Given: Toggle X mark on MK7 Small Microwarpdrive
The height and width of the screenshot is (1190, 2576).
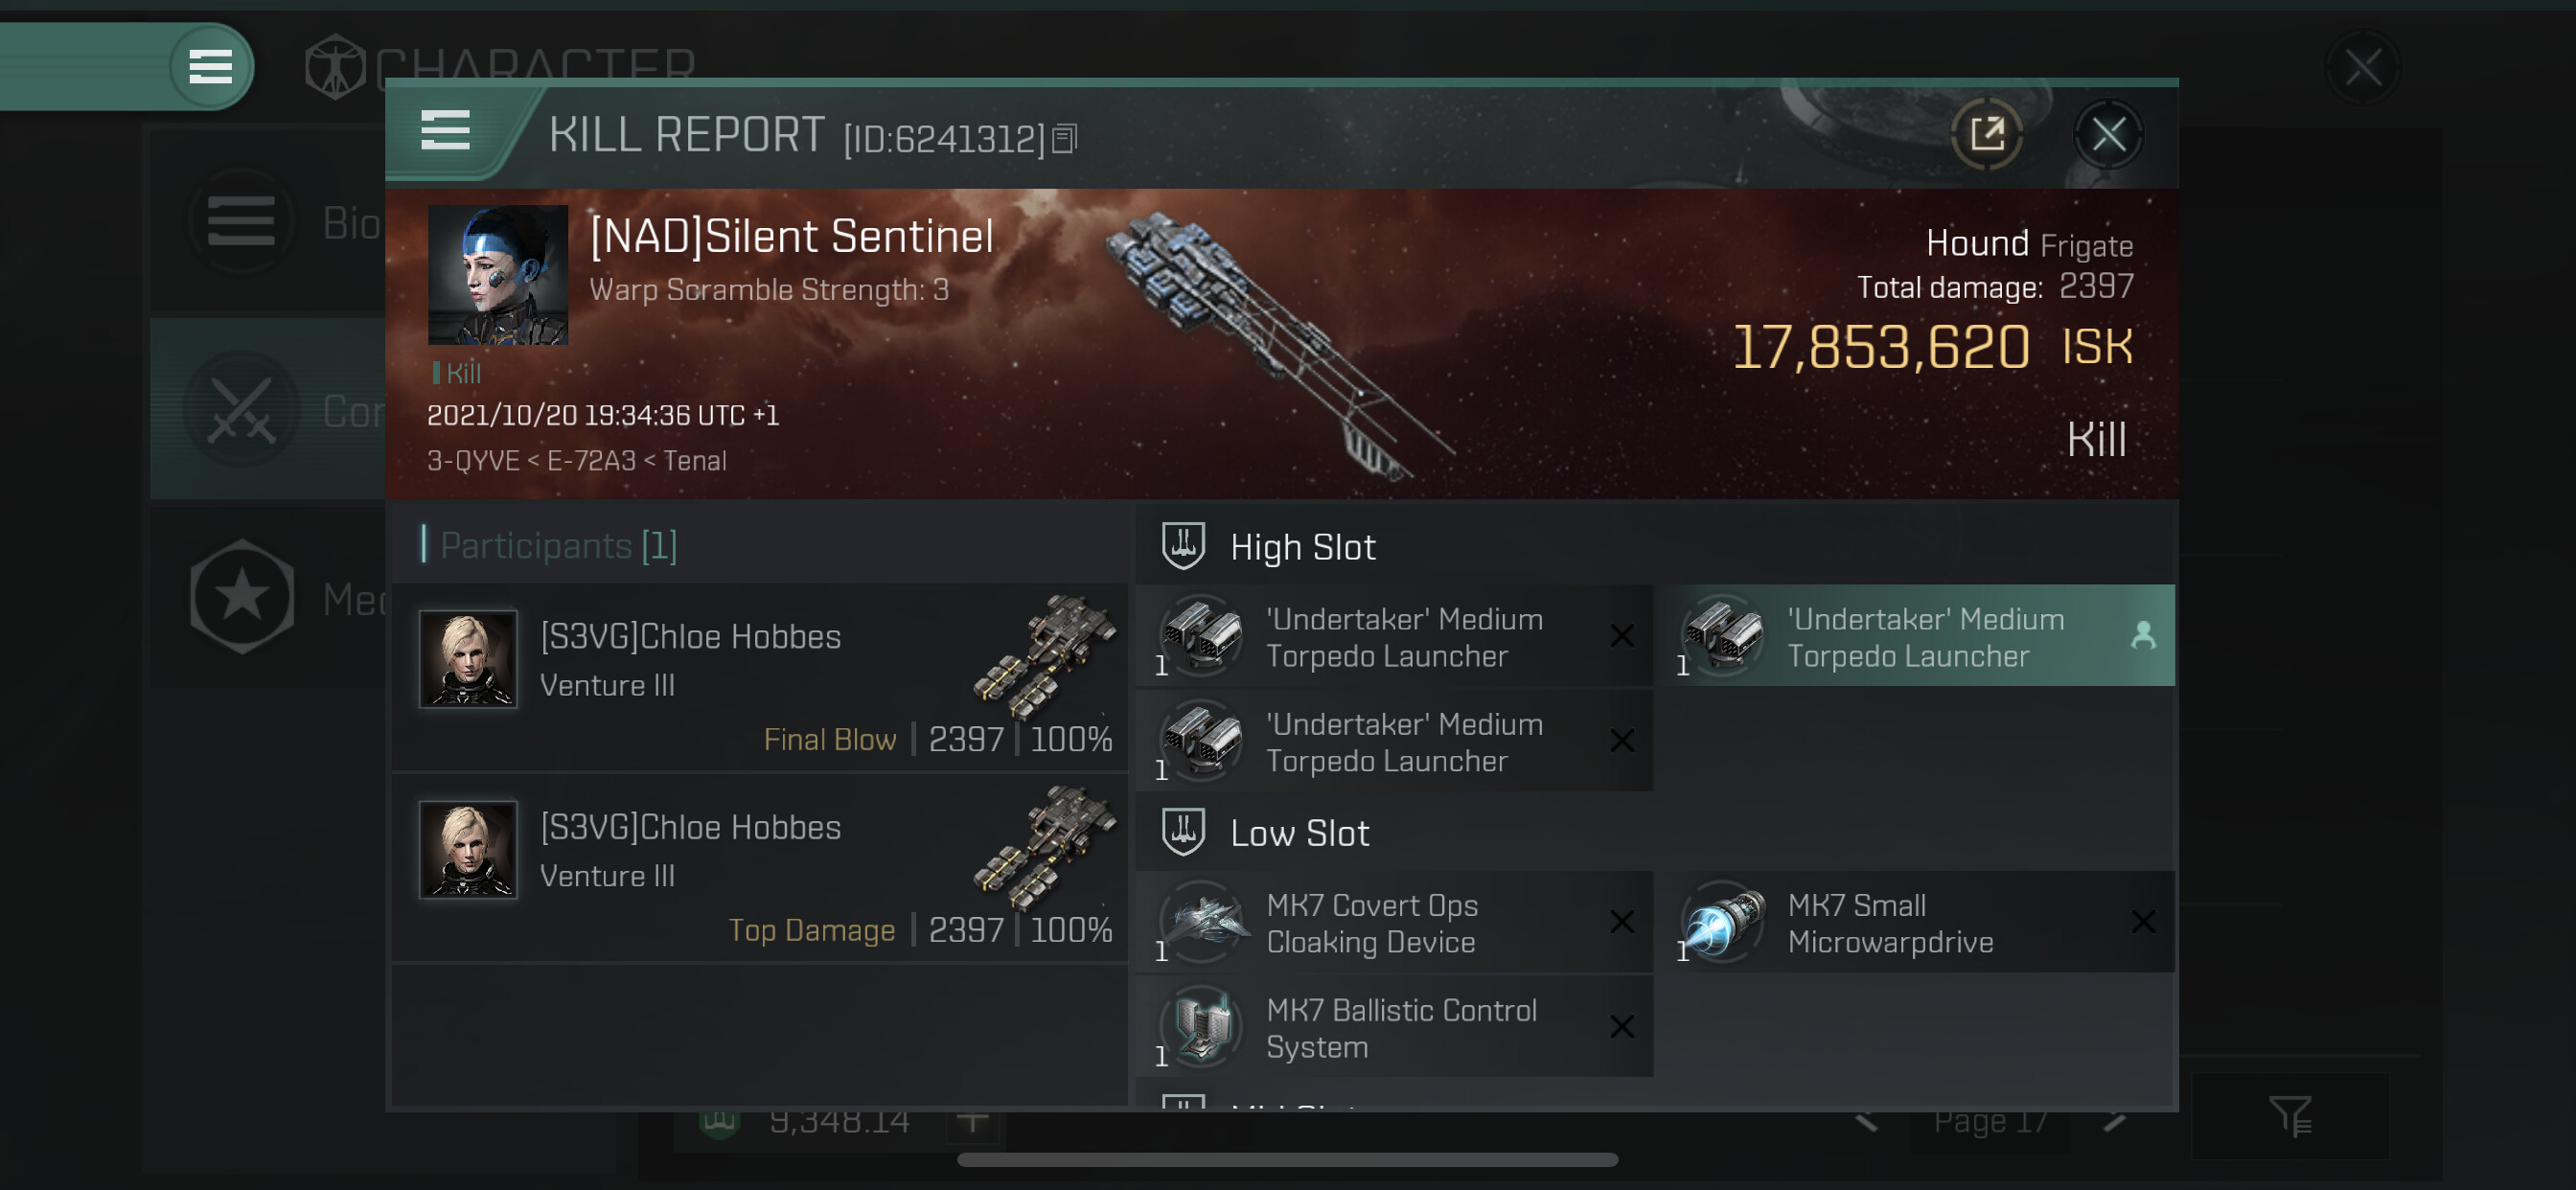Looking at the screenshot, I should [2142, 922].
